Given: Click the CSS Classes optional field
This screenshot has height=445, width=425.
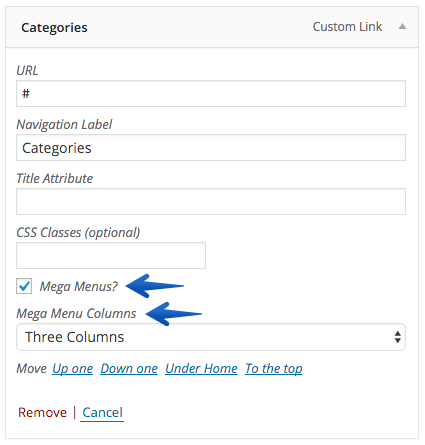Looking at the screenshot, I should [x=111, y=256].
